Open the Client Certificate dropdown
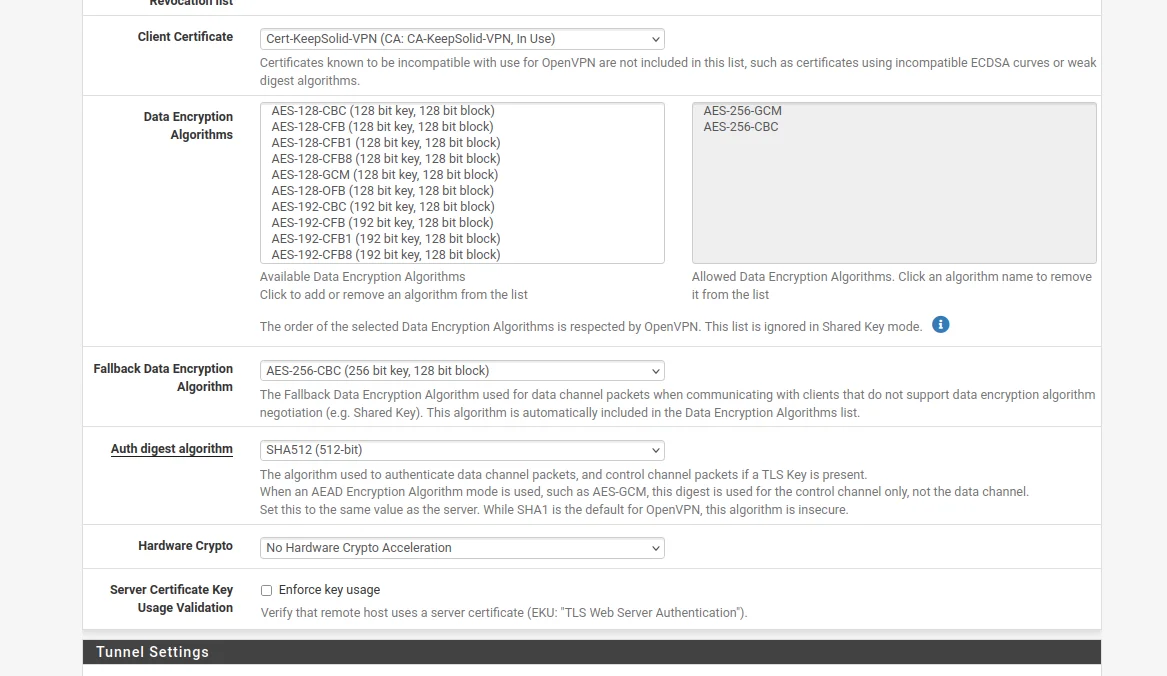Image resolution: width=1167 pixels, height=676 pixels. click(x=462, y=39)
